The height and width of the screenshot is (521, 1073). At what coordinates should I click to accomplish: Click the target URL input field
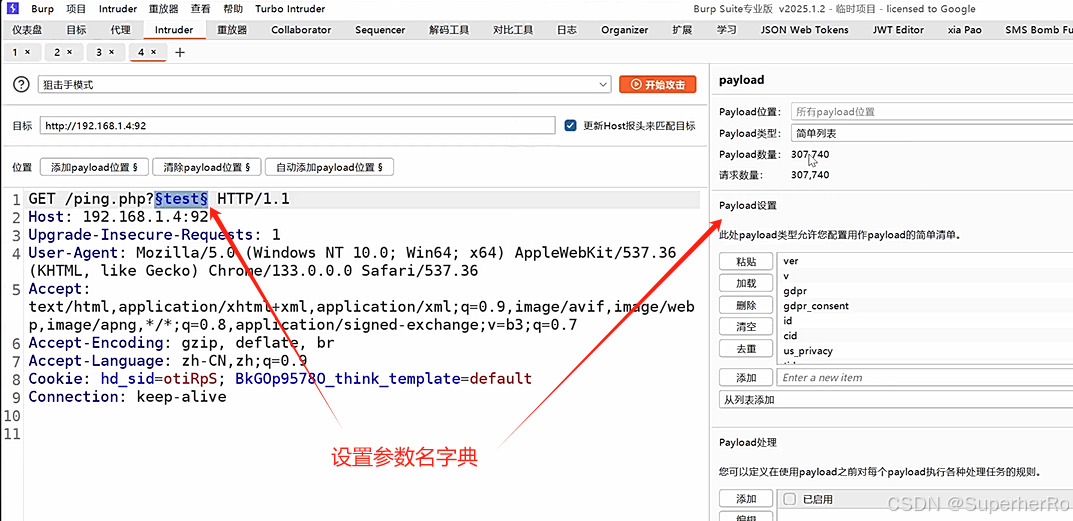click(x=297, y=125)
